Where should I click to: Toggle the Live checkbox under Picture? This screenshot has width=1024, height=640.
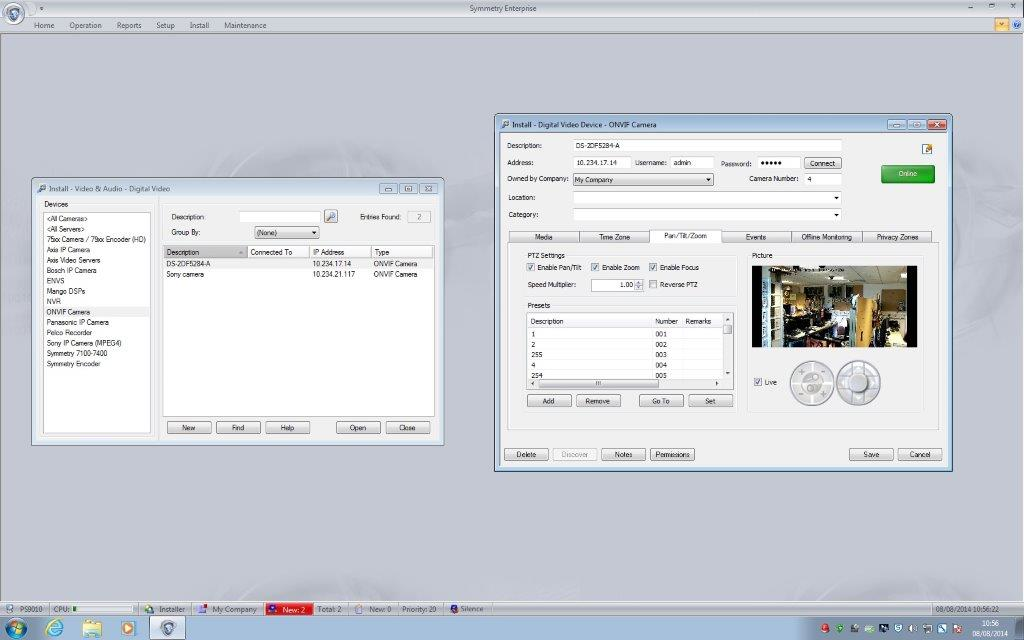(758, 381)
